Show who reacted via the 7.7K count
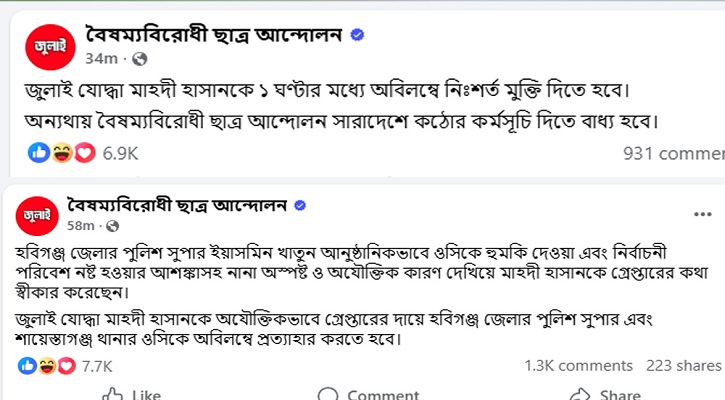 [96, 366]
